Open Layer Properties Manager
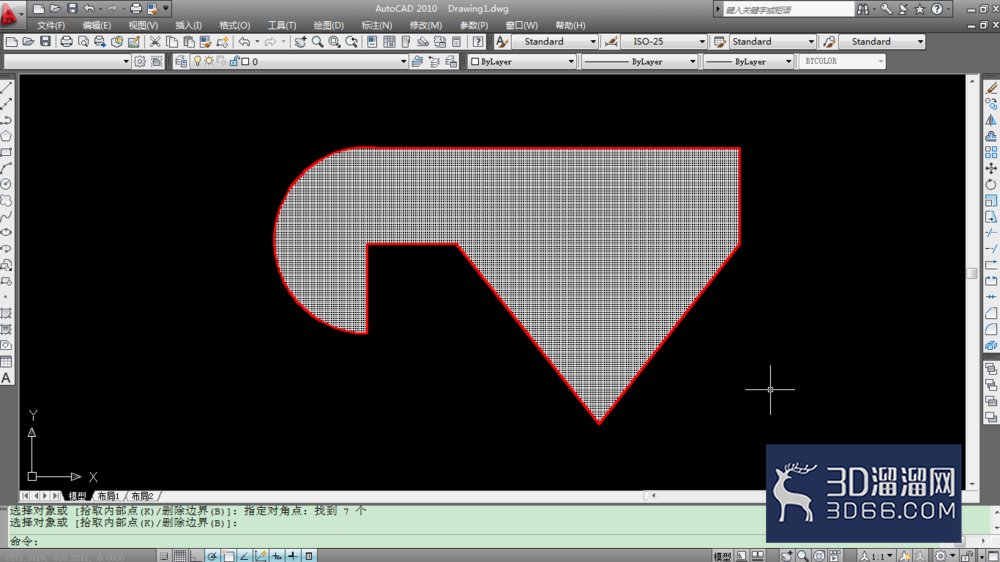1000x562 pixels. [x=181, y=61]
